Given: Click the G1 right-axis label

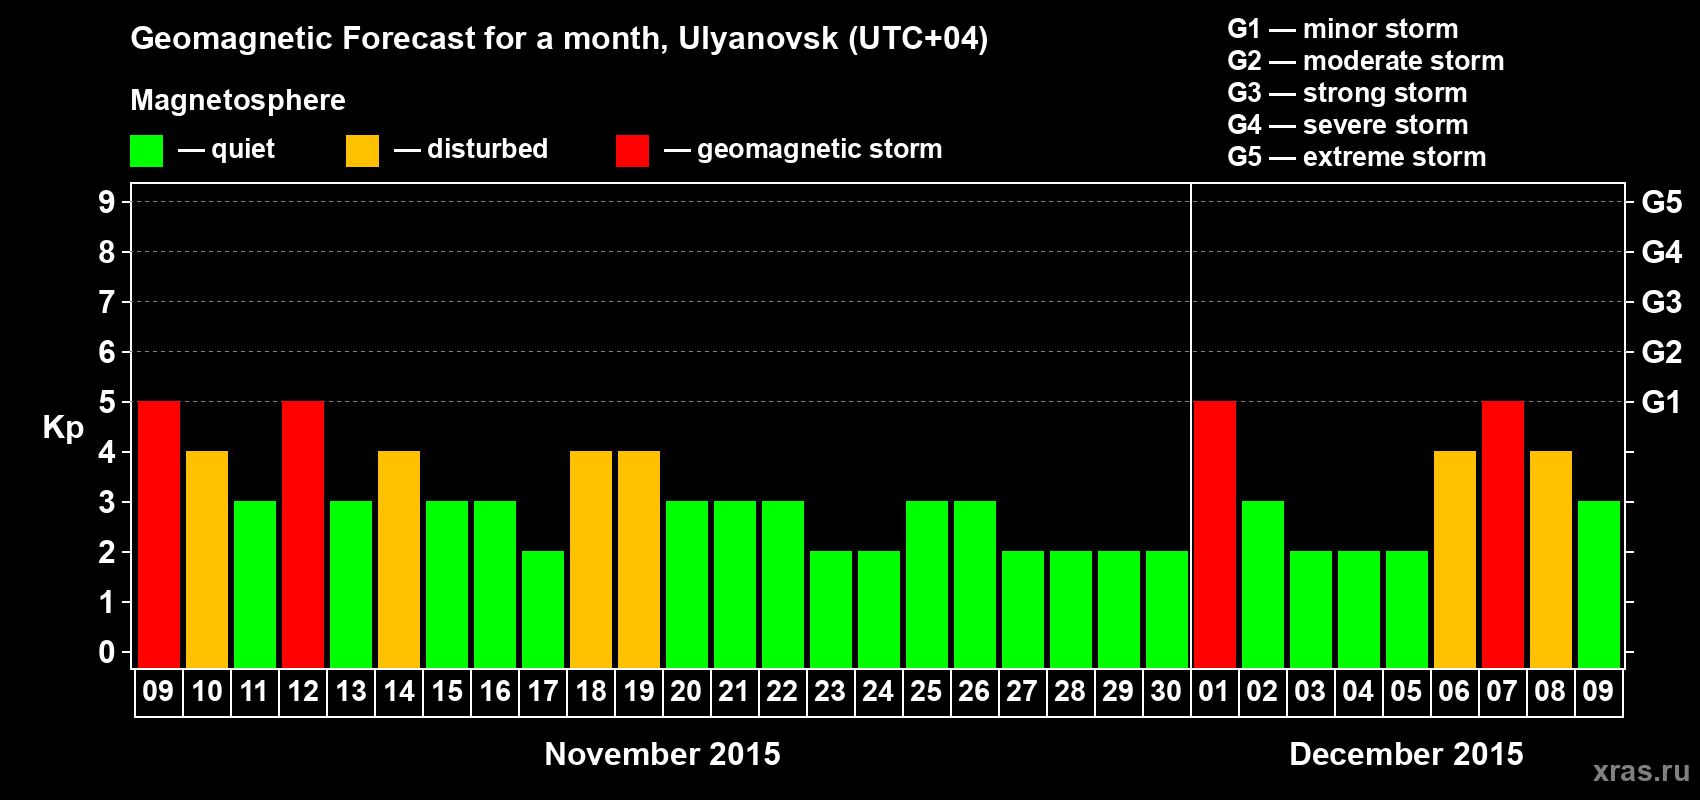Looking at the screenshot, I should (1662, 402).
